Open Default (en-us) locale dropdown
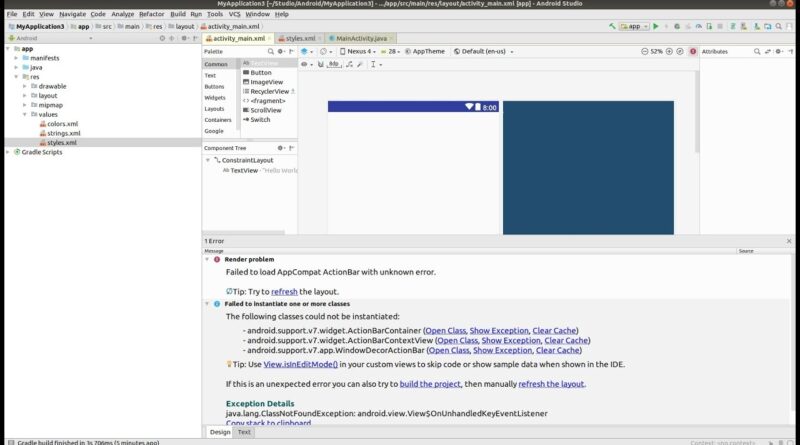 click(483, 52)
